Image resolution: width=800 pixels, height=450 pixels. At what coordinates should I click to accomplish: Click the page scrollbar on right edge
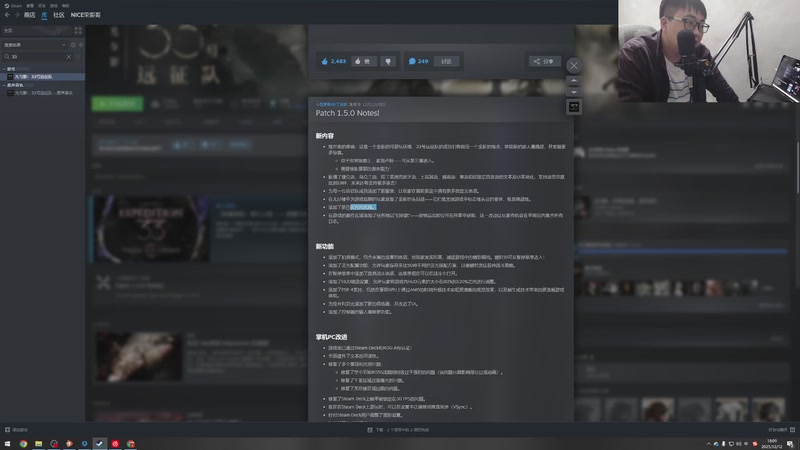[797, 168]
